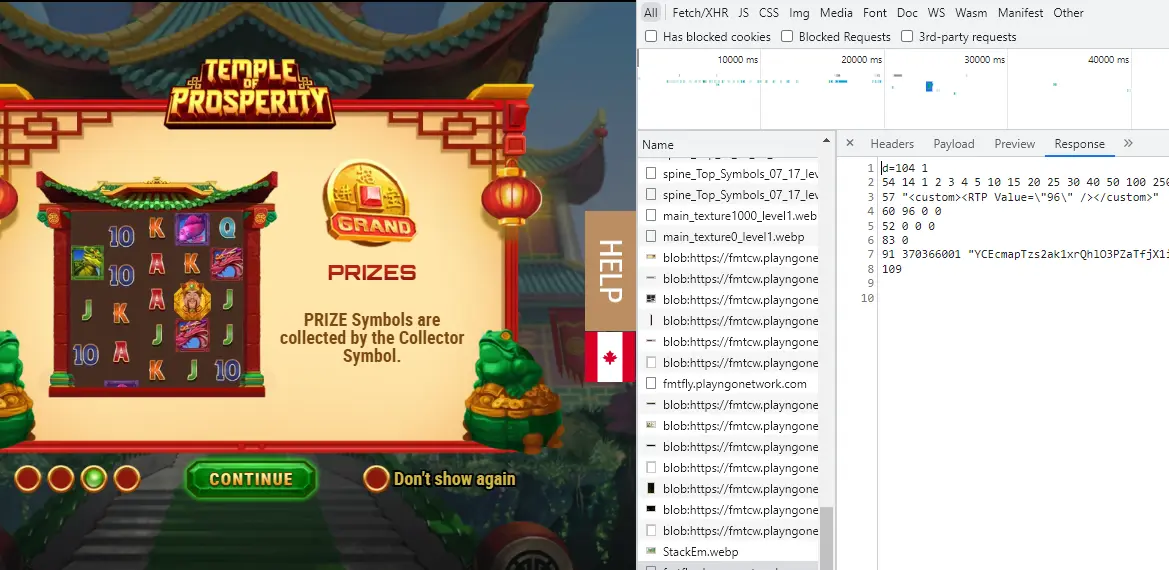The width and height of the screenshot is (1169, 570).
Task: Click file icon beside fmtfly.playngonetwork.com
Action: click(651, 384)
